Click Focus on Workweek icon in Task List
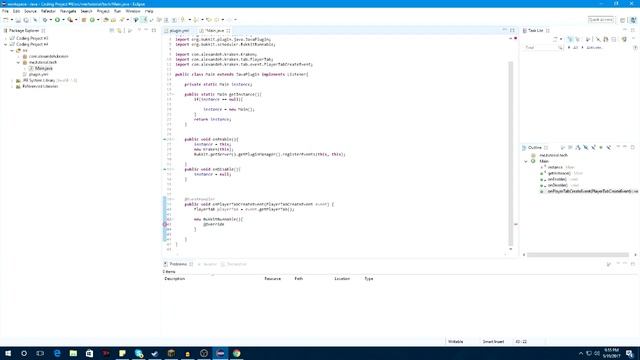Image resolution: width=640 pixels, height=360 pixels. coord(588,39)
